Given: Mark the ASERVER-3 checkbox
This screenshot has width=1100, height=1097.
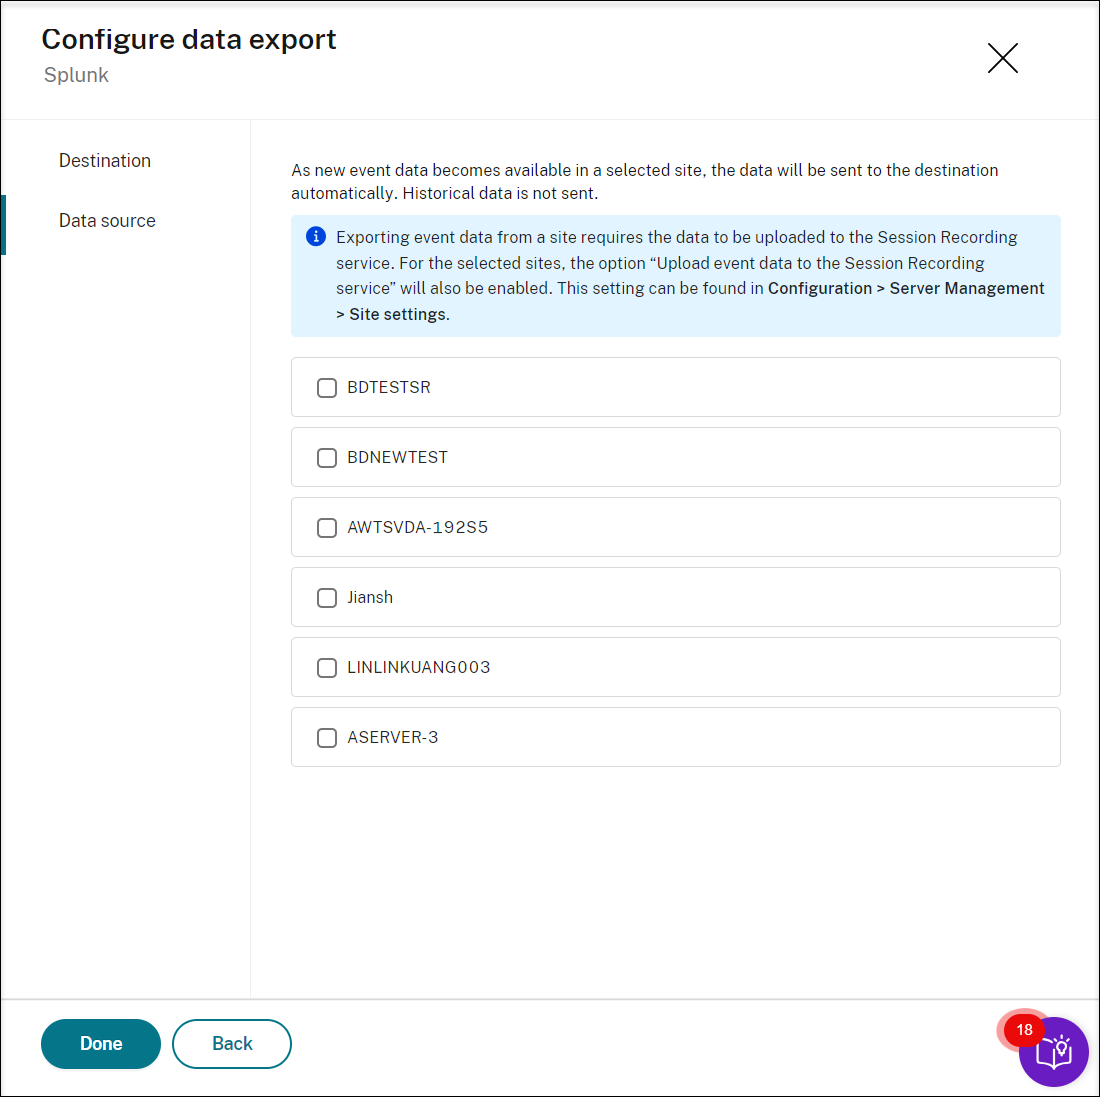Looking at the screenshot, I should 327,738.
